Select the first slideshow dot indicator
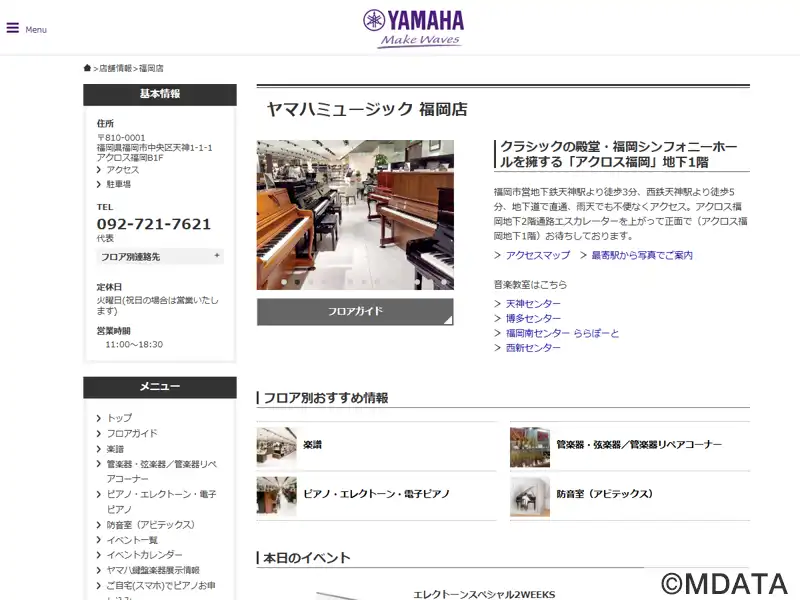 pyautogui.click(x=284, y=282)
